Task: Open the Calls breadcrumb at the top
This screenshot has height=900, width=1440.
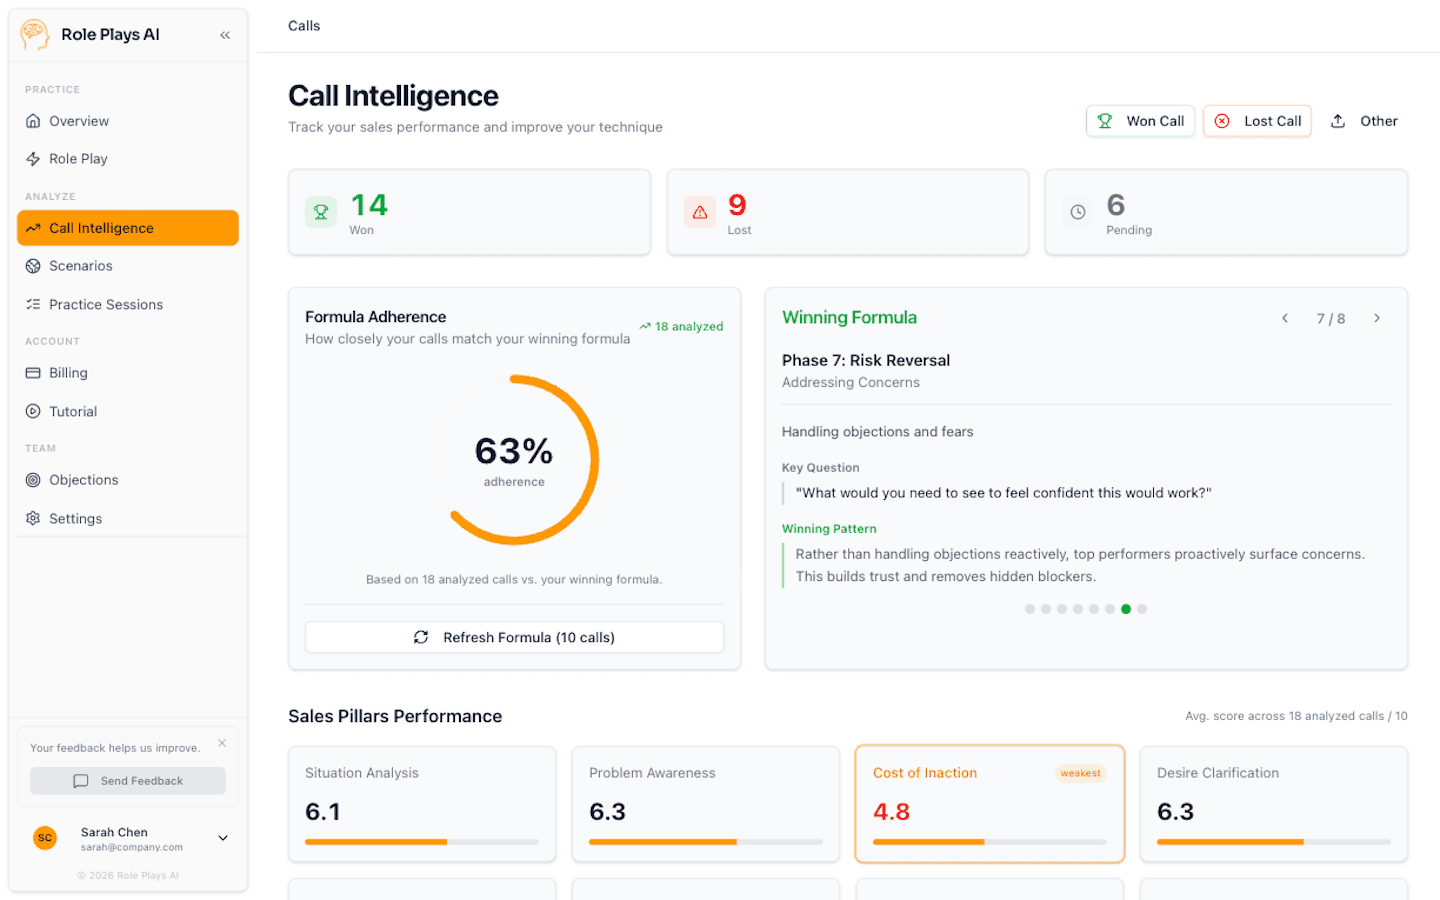Action: [x=304, y=25]
